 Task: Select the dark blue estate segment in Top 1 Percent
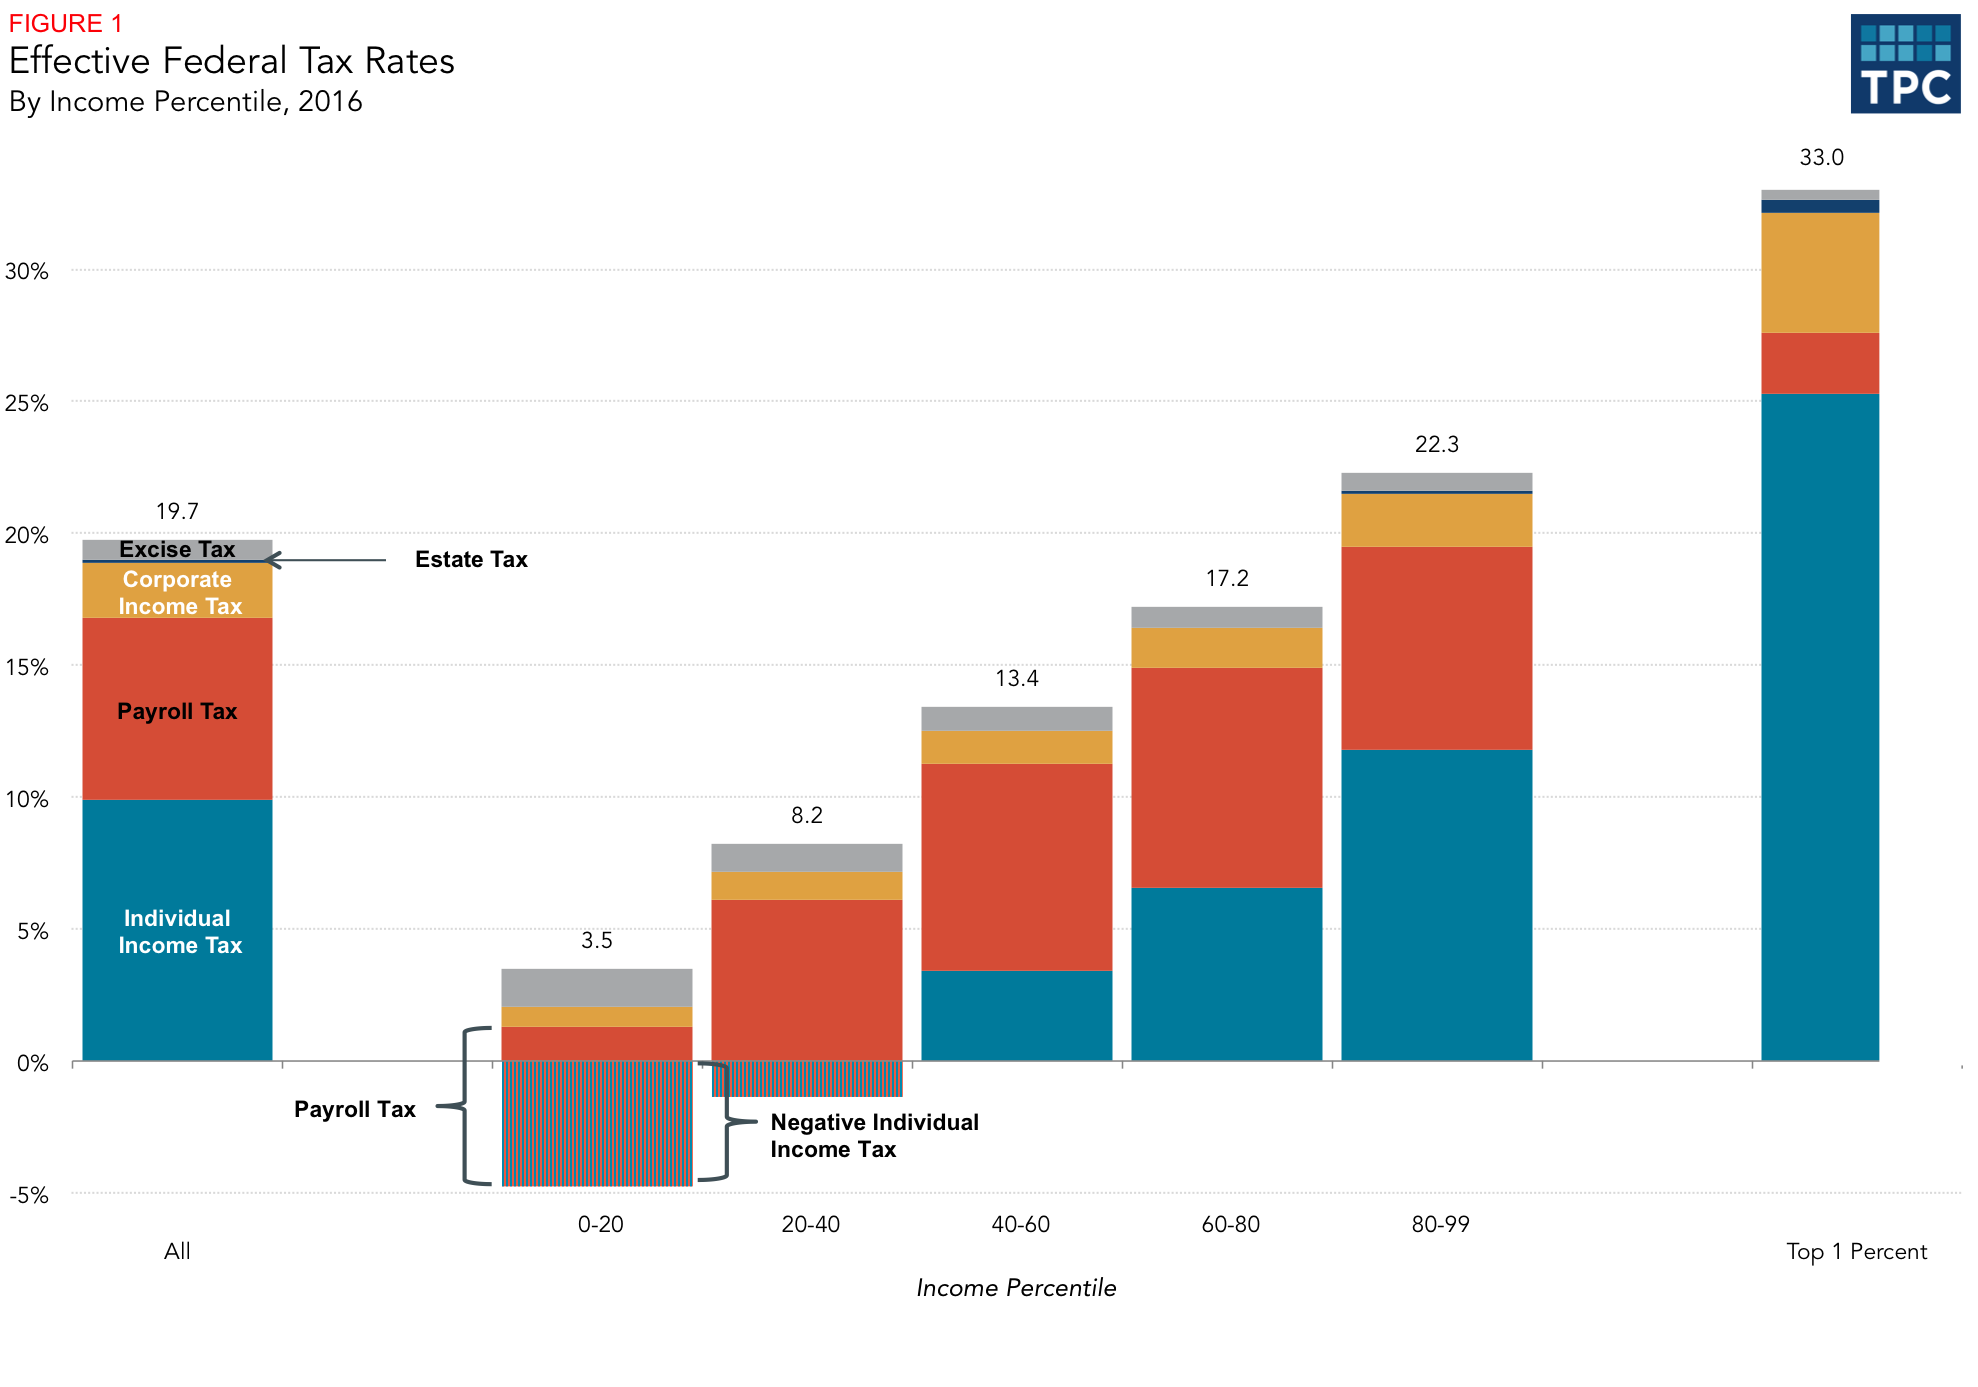click(1819, 206)
